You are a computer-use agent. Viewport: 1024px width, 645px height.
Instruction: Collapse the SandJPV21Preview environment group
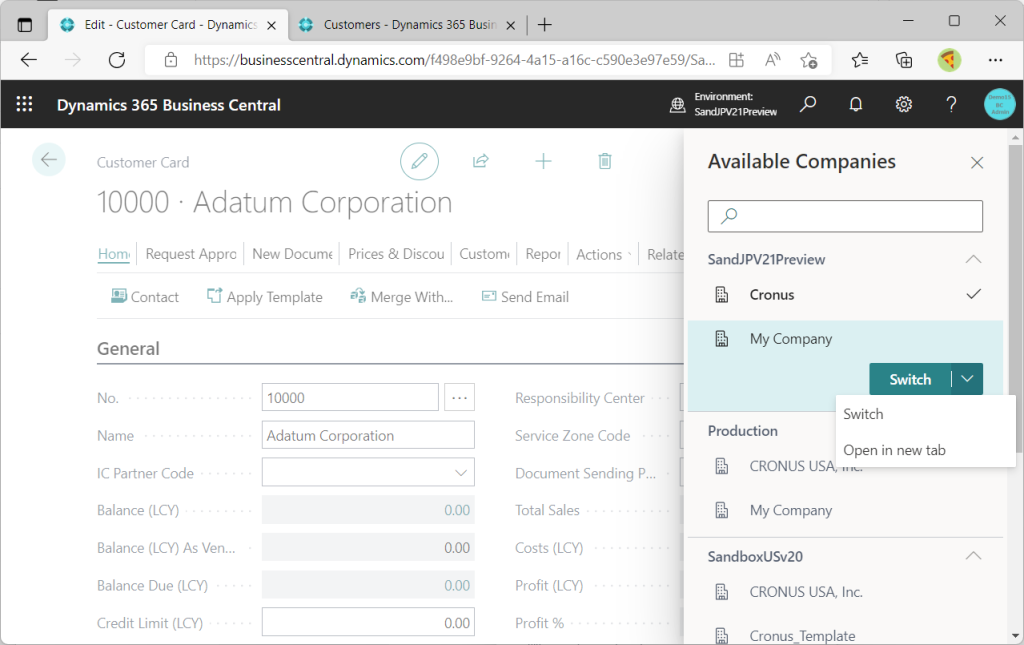tap(973, 259)
